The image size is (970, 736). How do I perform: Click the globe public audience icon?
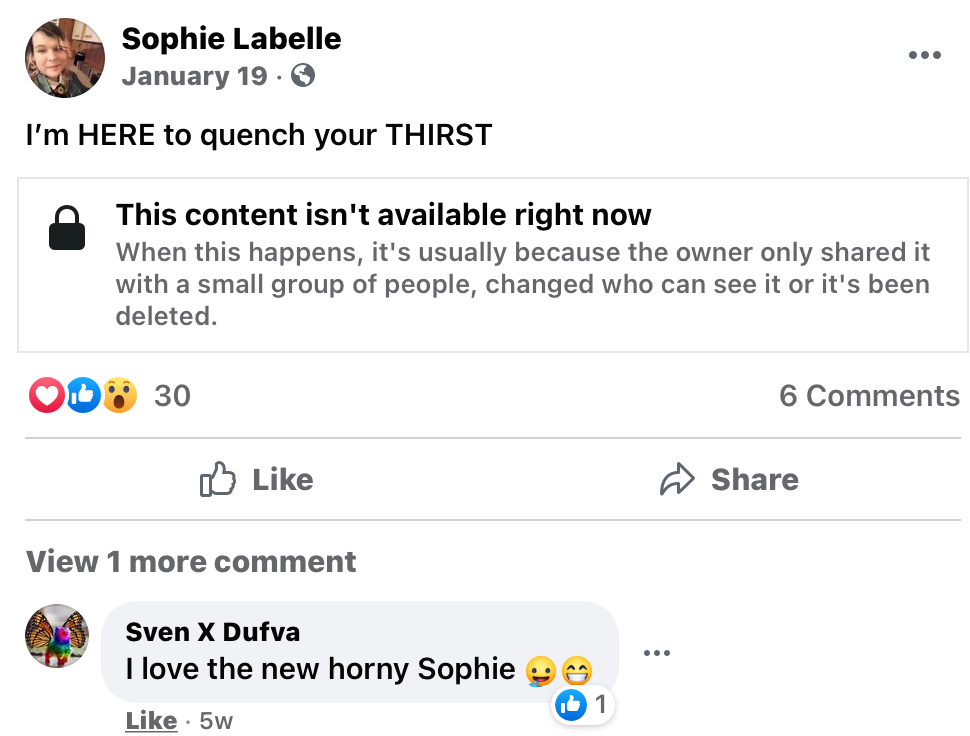303,75
